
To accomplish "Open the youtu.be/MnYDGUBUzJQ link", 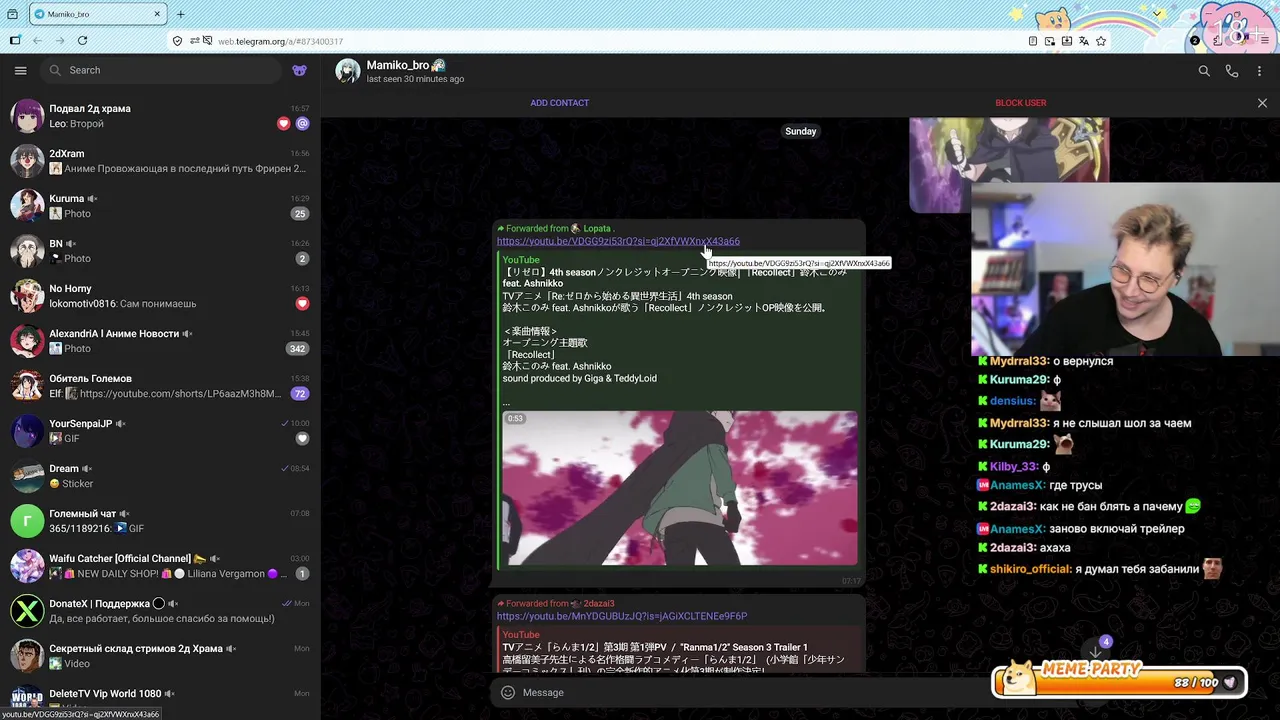I will pyautogui.click(x=622, y=616).
